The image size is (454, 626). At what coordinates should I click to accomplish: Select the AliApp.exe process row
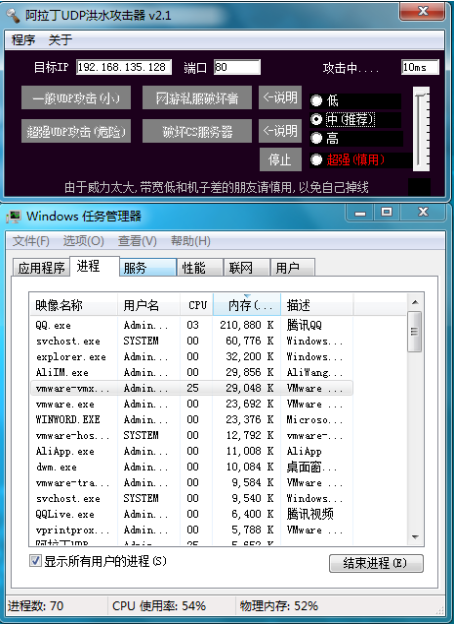click(x=192, y=451)
